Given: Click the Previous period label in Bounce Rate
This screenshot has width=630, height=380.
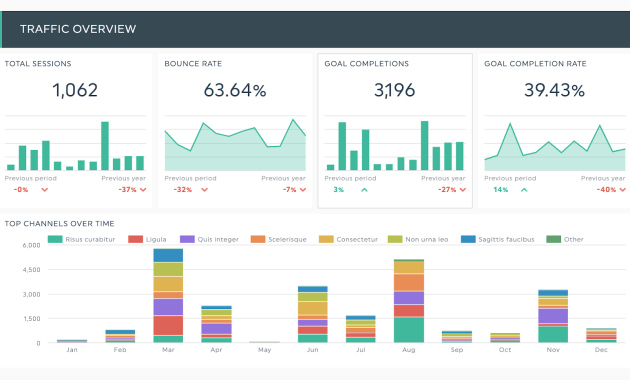Looking at the screenshot, I should (190, 178).
